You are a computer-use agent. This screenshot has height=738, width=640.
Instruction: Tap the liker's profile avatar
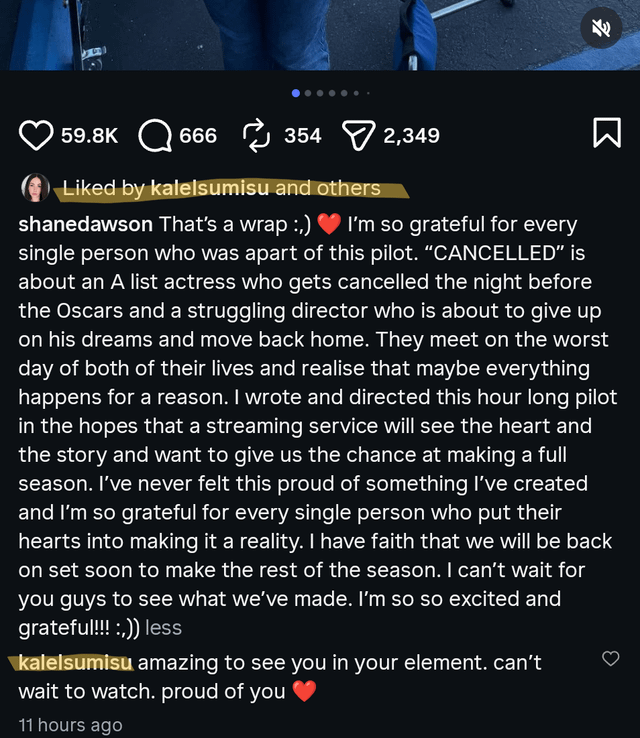(x=36, y=188)
